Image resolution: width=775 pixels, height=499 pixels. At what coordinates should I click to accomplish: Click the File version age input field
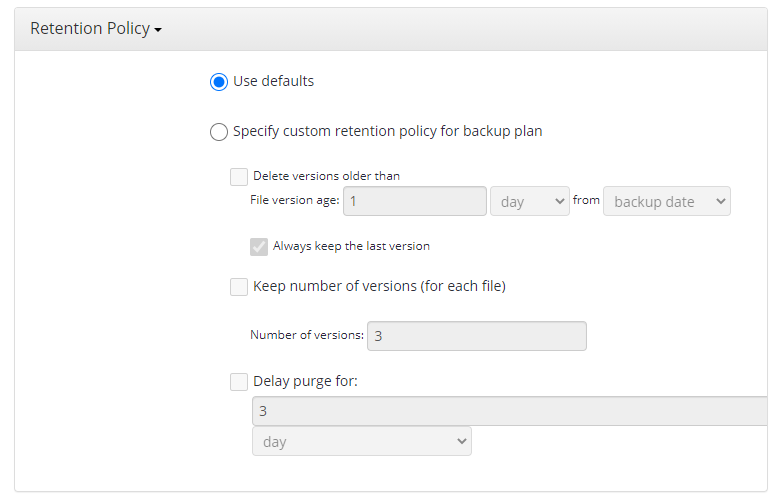(x=415, y=202)
